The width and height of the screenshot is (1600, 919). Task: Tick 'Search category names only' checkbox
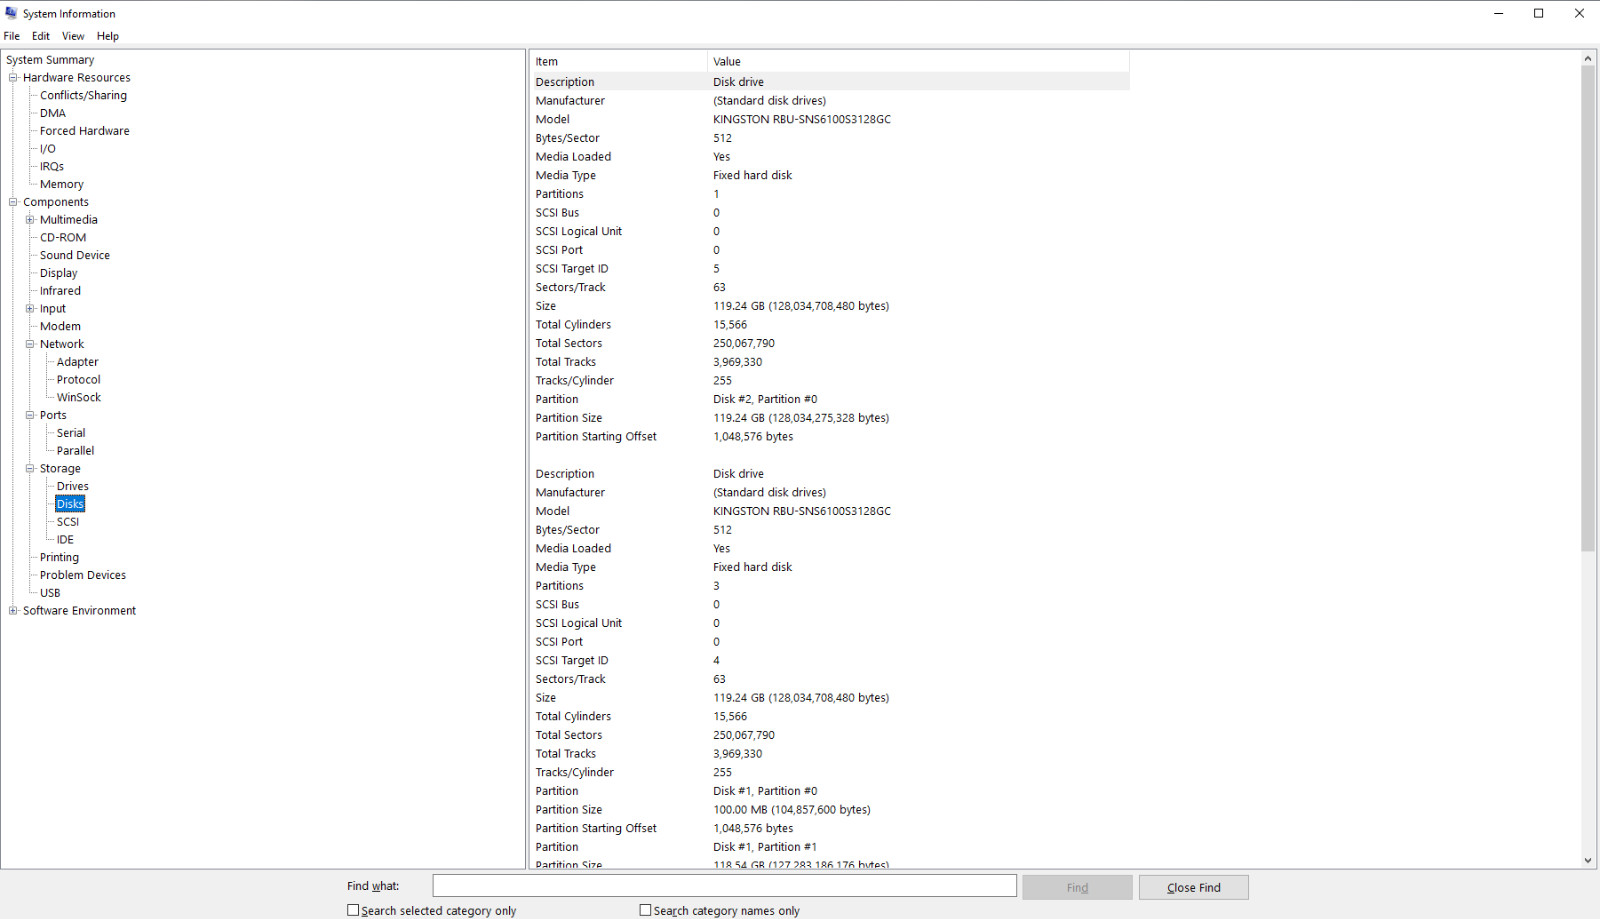pos(645,910)
